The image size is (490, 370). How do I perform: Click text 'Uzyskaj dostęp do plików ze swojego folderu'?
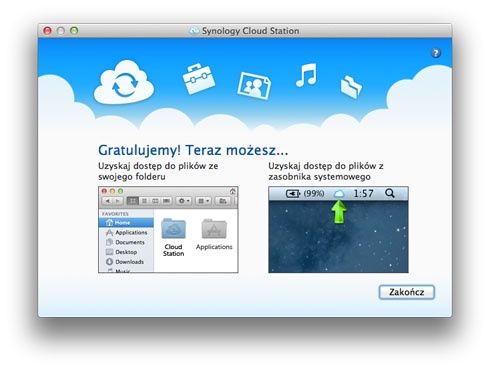(158, 171)
